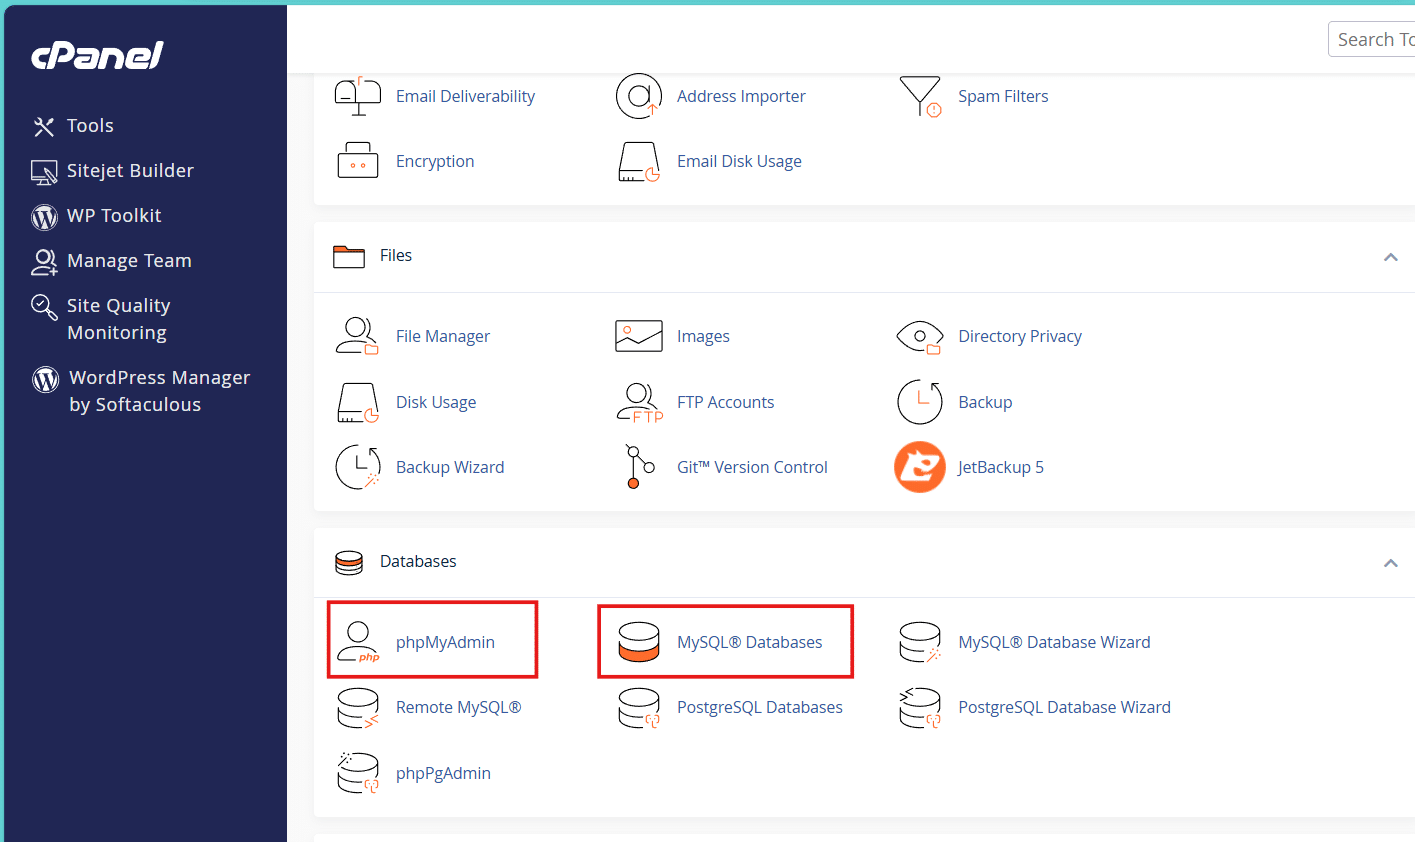Click the WP Toolkit WordPress icon
1415x842 pixels.
click(44, 217)
